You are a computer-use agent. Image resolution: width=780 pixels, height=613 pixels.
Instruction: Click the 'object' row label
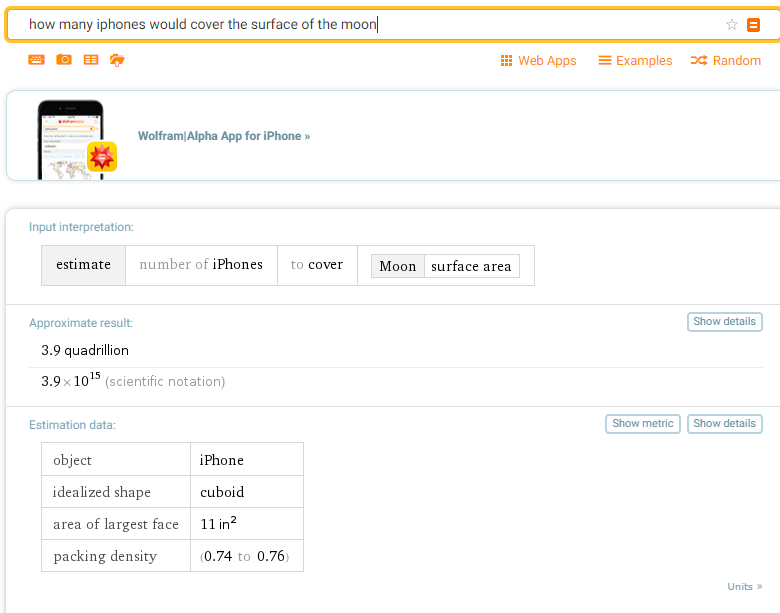click(72, 460)
